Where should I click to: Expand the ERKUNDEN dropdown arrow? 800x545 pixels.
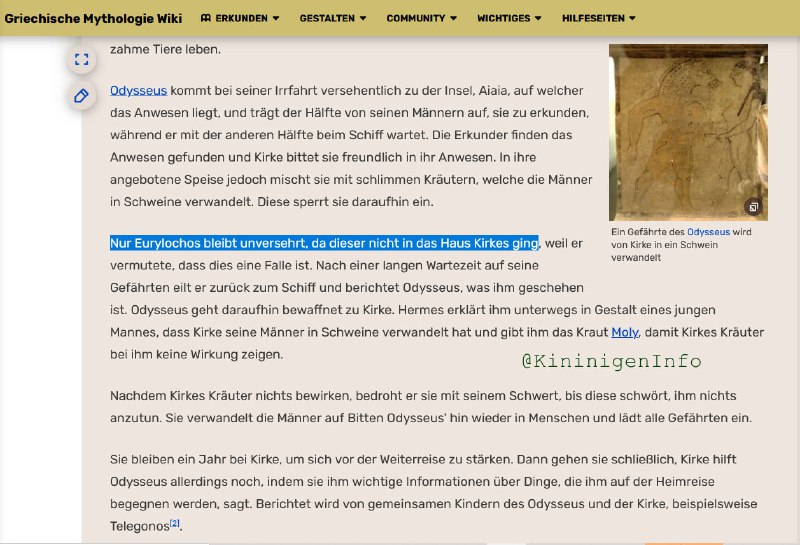276,18
